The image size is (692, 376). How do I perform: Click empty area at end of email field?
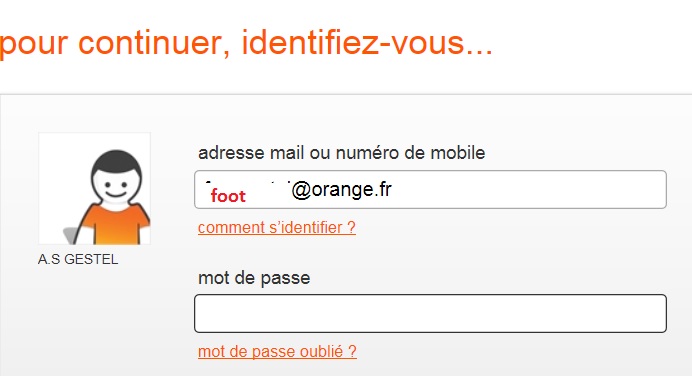tap(530, 189)
